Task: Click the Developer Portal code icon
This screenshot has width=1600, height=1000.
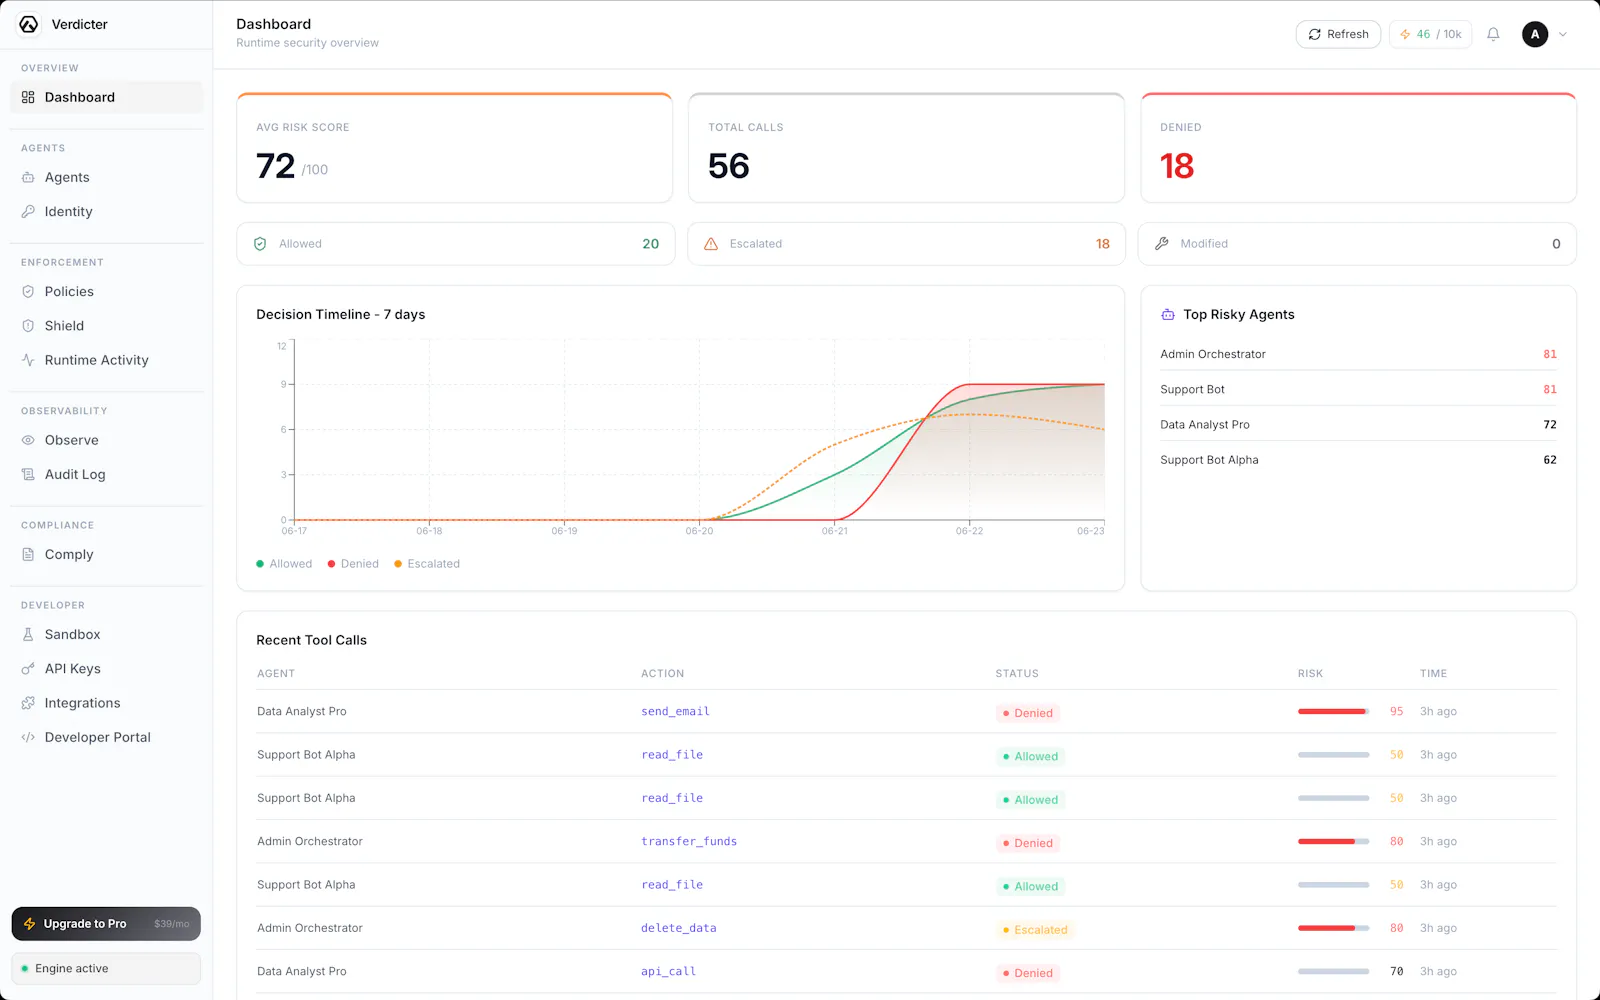Action: [x=28, y=737]
